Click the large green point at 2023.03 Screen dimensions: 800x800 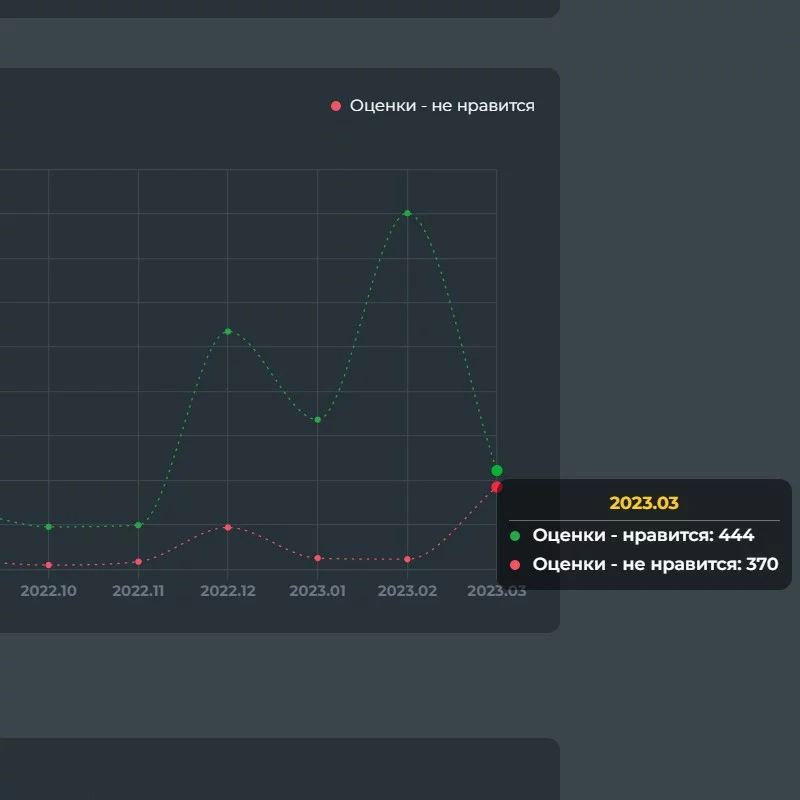(497, 470)
